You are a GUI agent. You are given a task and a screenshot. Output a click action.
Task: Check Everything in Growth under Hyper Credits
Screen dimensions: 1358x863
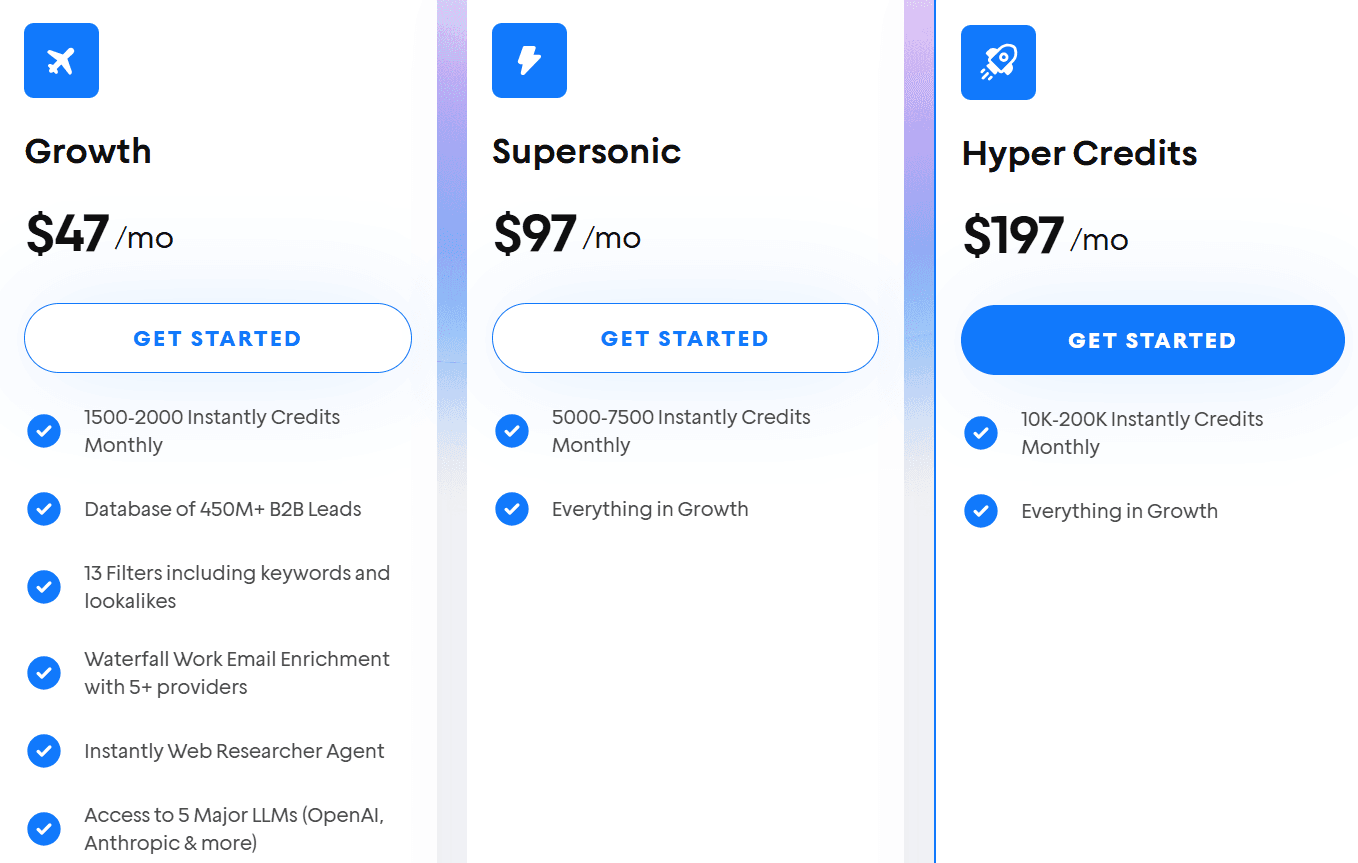pyautogui.click(x=980, y=511)
